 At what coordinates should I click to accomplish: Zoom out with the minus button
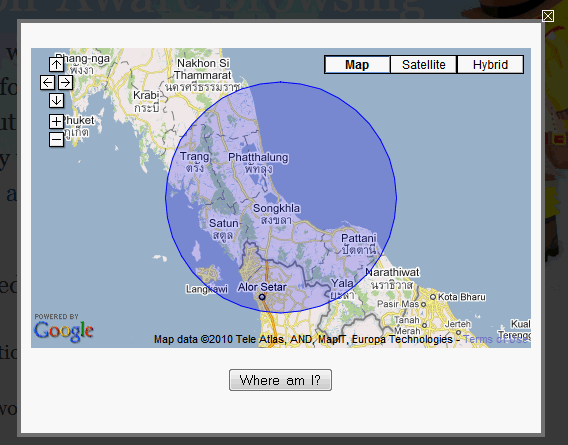coord(56,140)
